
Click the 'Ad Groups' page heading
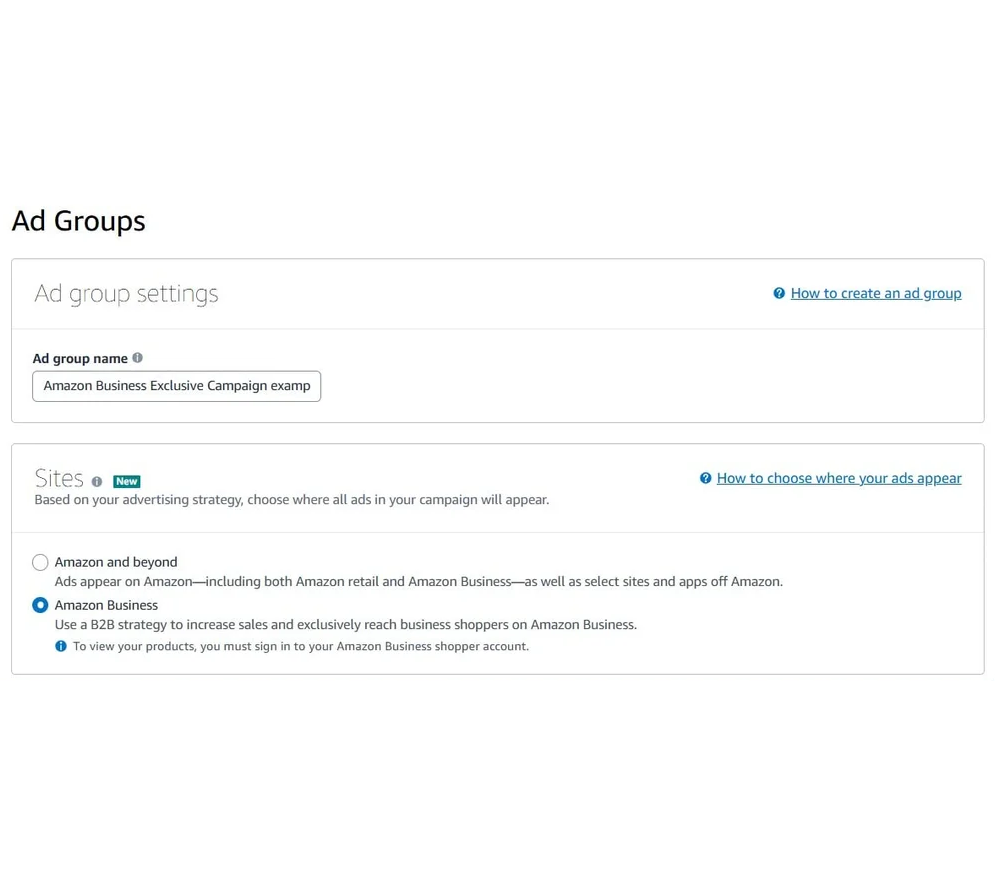[x=78, y=220]
